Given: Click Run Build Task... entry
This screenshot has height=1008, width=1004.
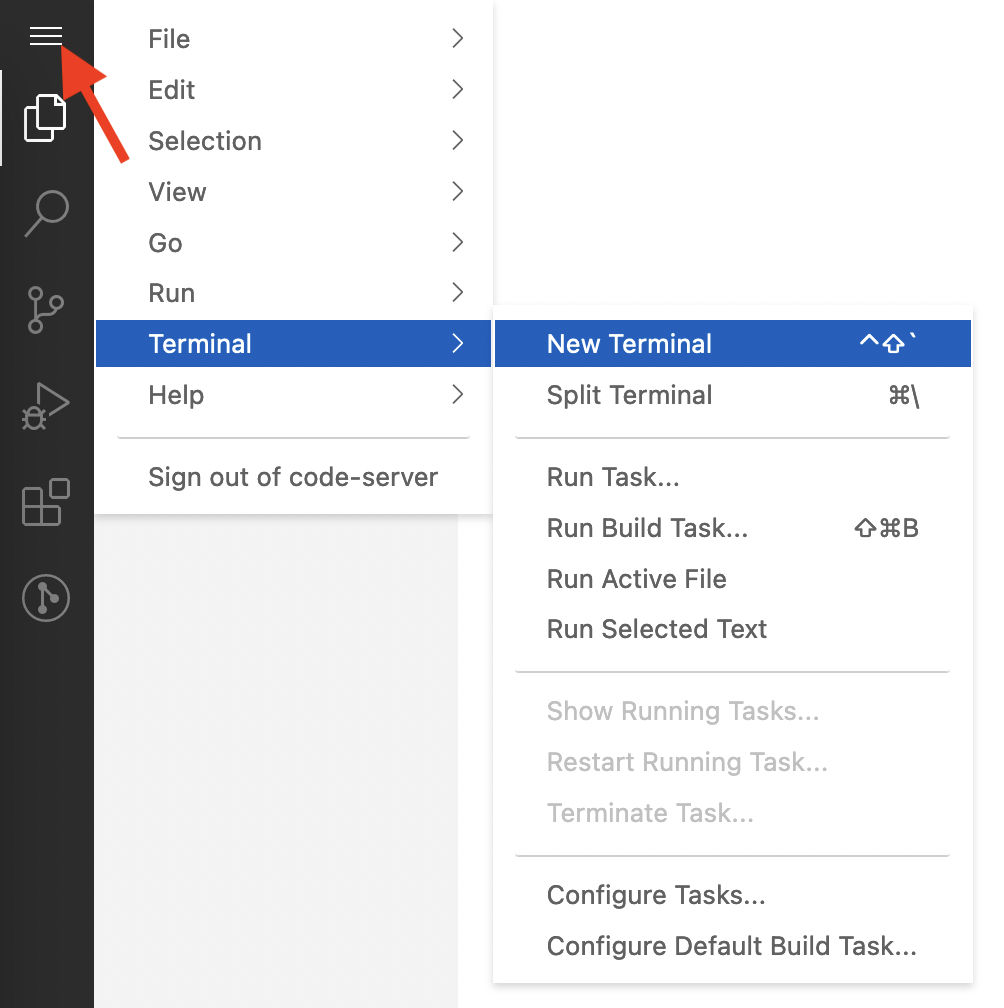Looking at the screenshot, I should point(647,528).
